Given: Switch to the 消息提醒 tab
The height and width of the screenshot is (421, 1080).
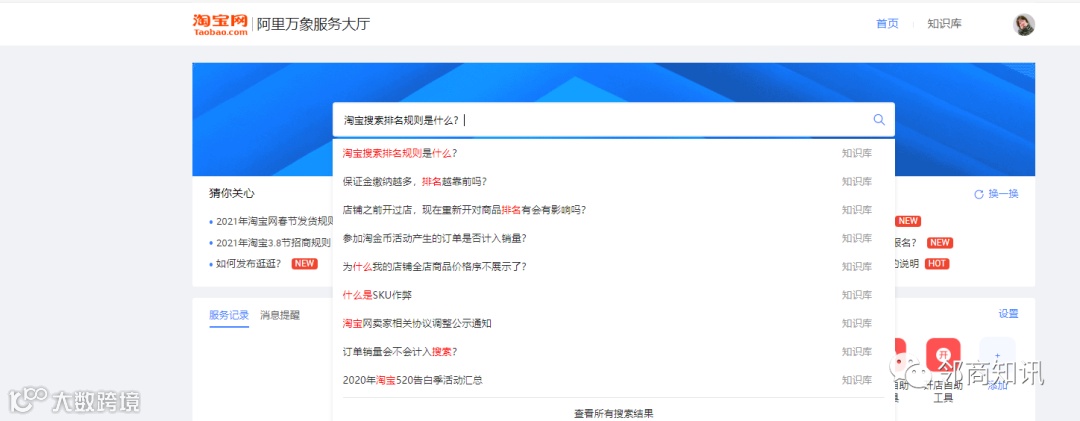Looking at the screenshot, I should click(x=280, y=315).
